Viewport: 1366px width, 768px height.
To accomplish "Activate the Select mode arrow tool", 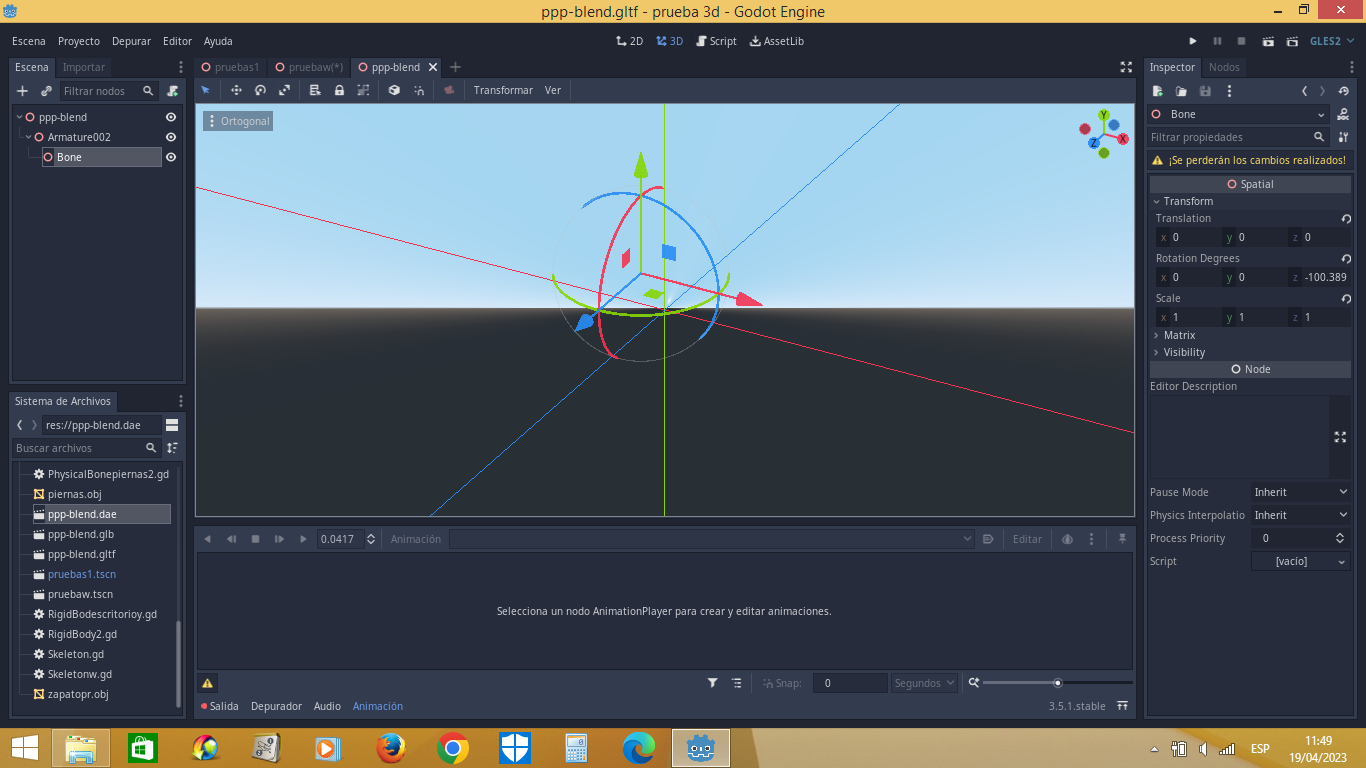I will click(x=206, y=90).
